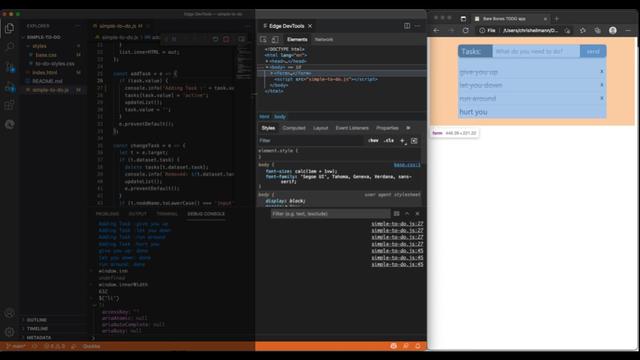
Task: Click the feedback icon in orange status bar
Action: click(x=406, y=346)
